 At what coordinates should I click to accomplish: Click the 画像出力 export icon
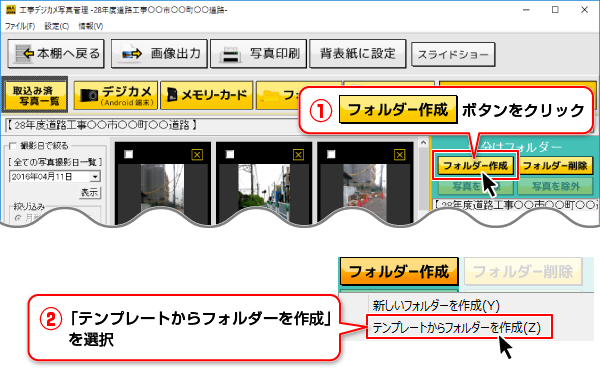(132, 54)
